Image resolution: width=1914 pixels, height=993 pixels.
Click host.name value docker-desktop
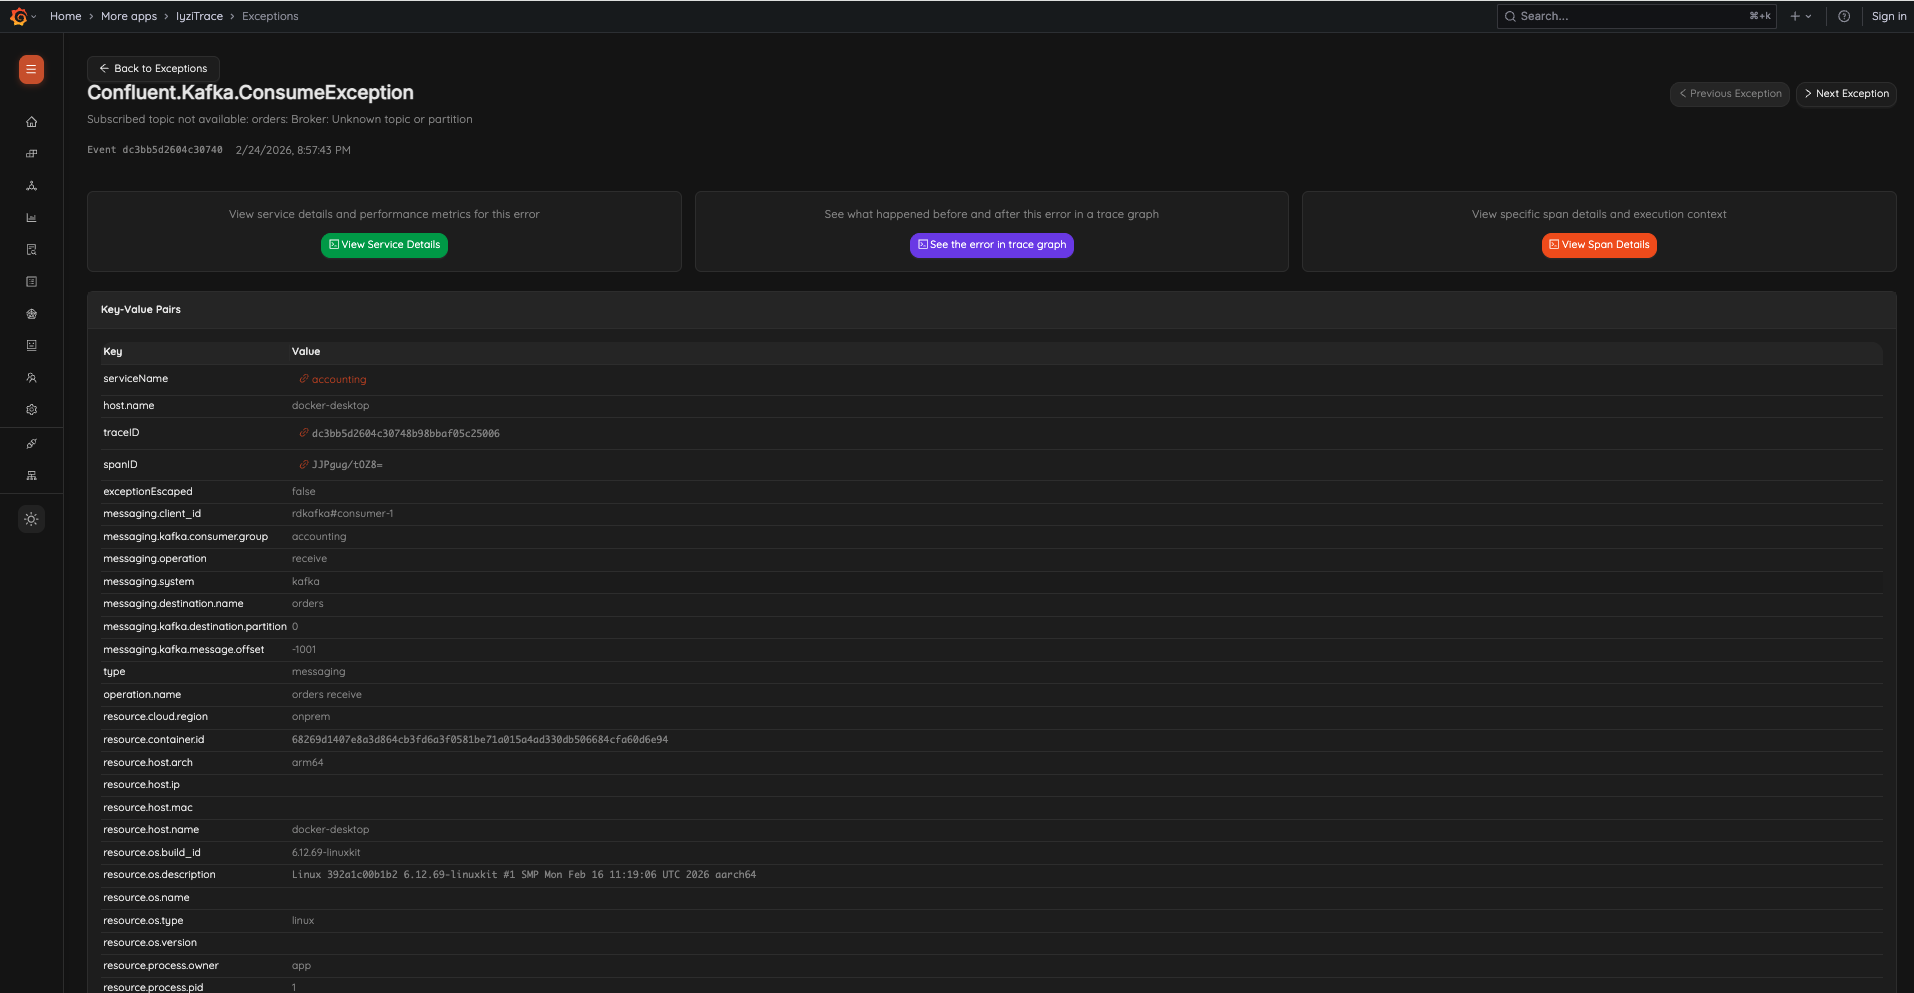330,406
